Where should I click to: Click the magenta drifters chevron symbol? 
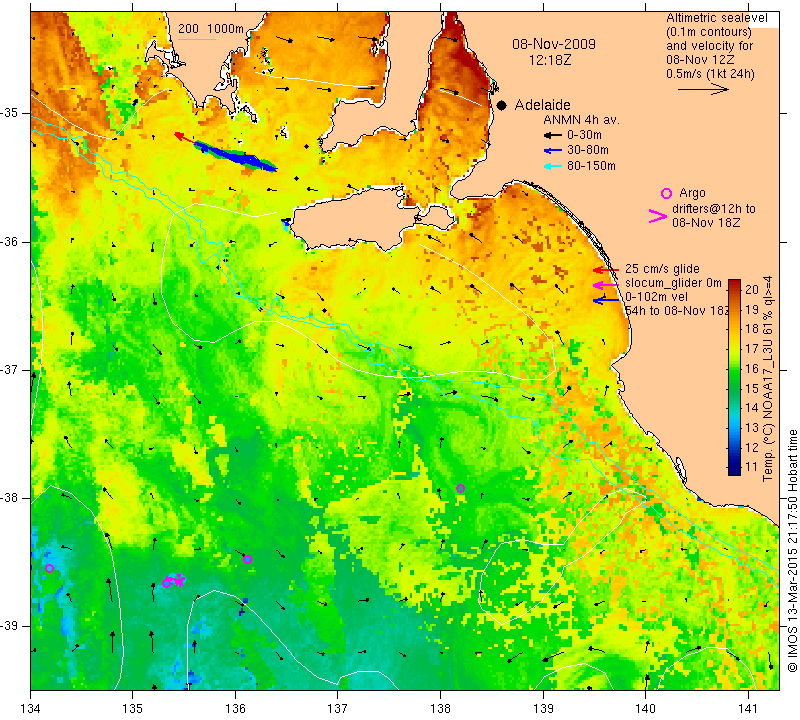(658, 216)
